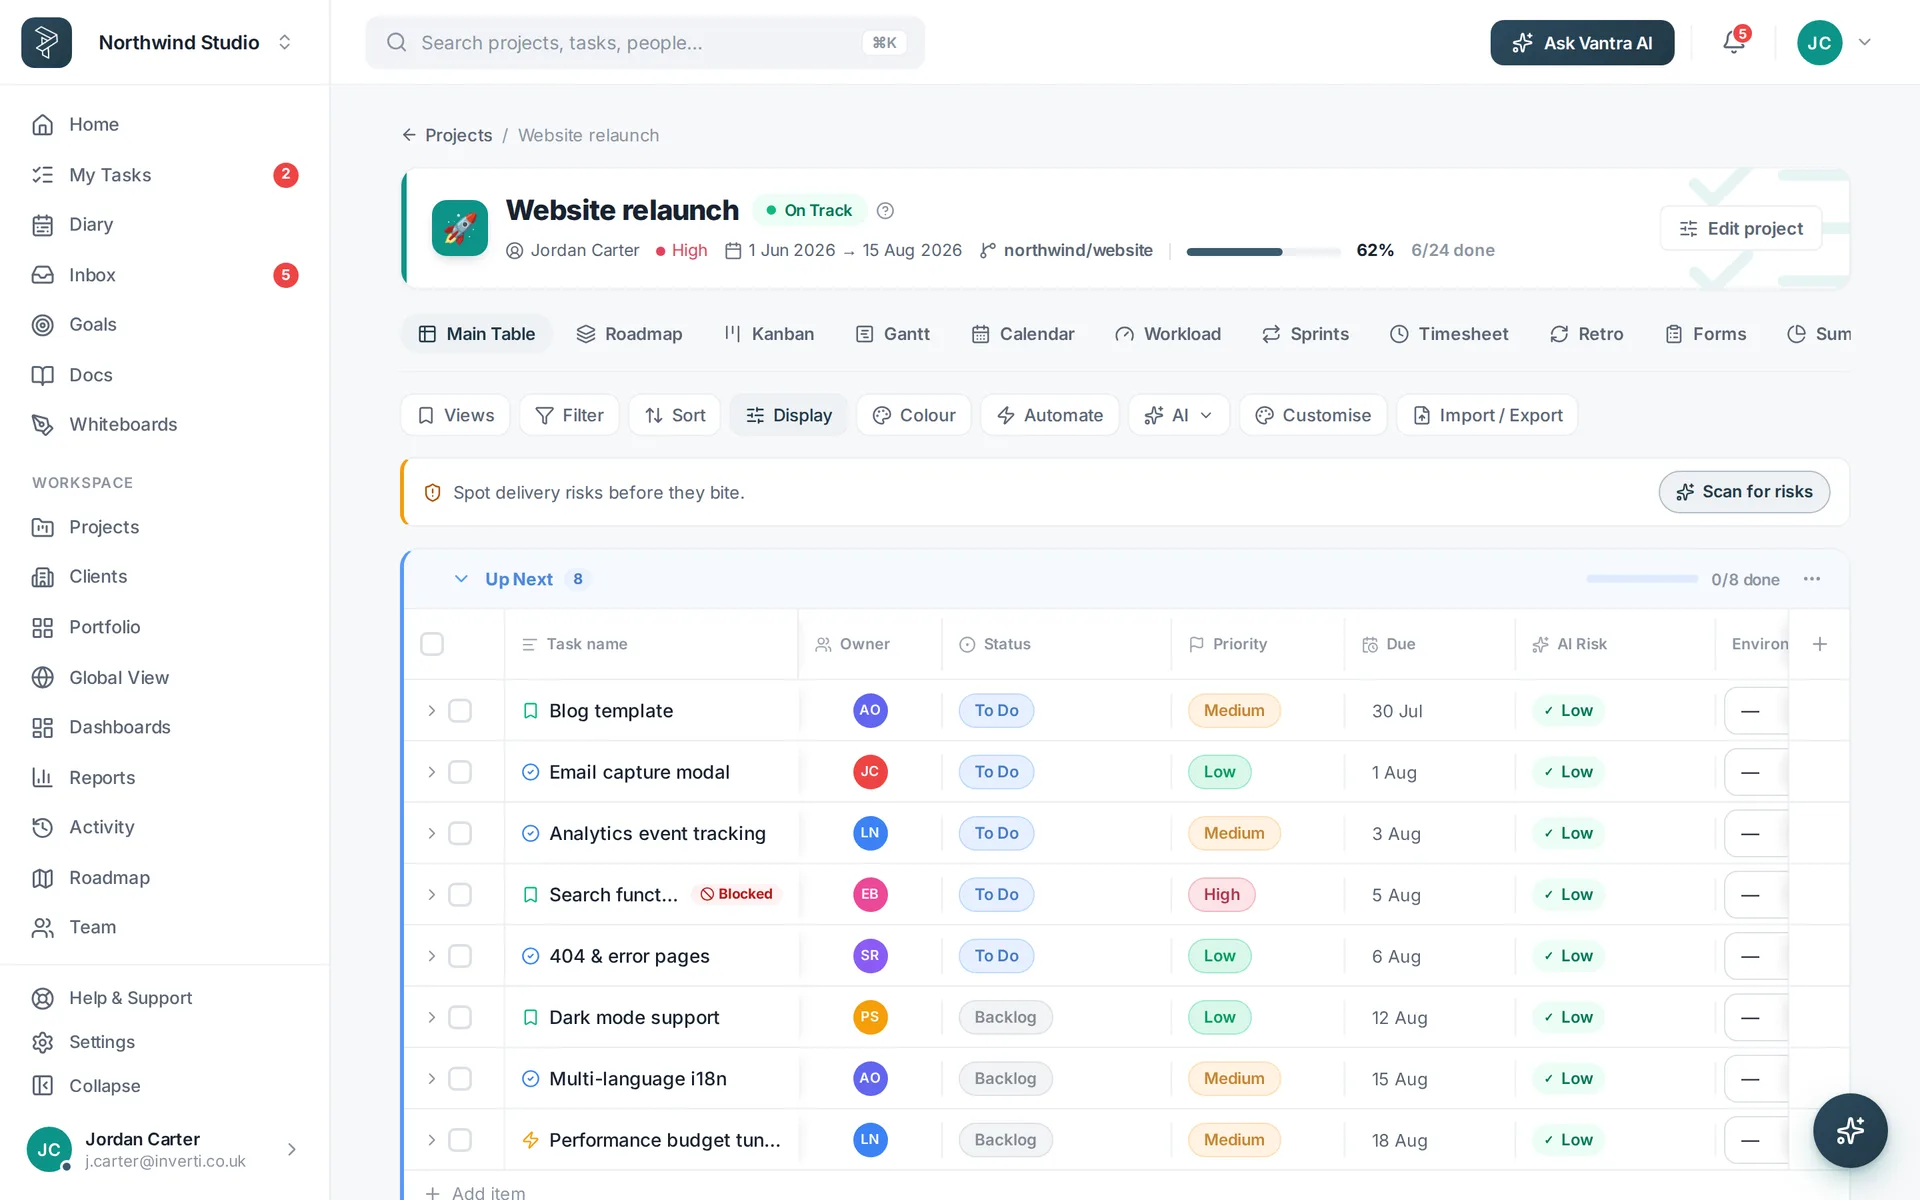Expand the Email capture modal row
This screenshot has width=1920, height=1200.
tap(432, 772)
